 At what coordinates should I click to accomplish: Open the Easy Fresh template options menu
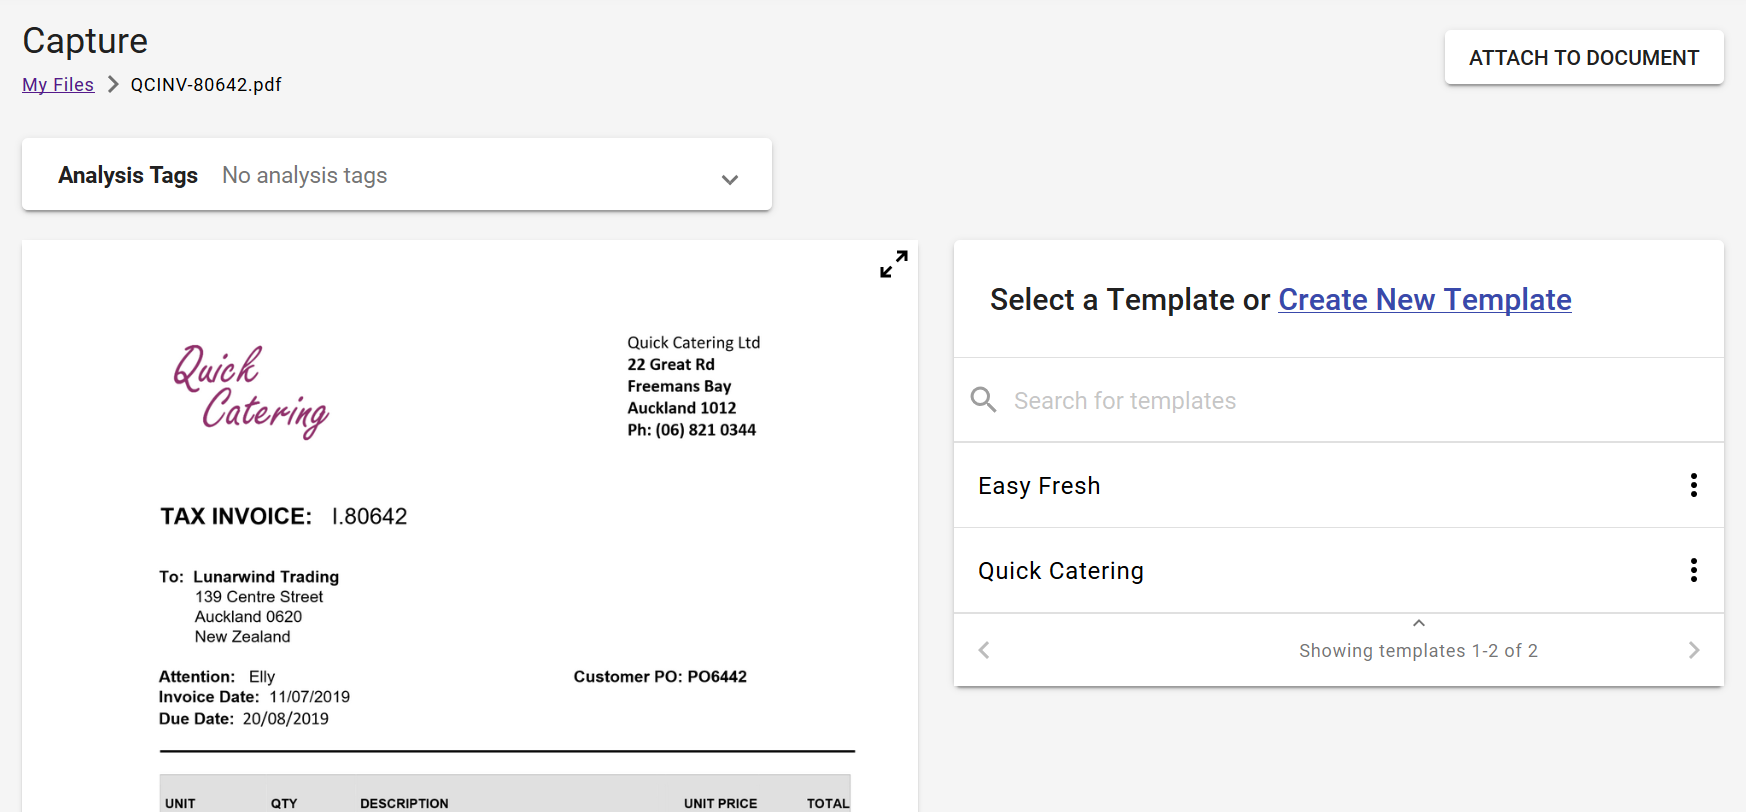click(1694, 485)
